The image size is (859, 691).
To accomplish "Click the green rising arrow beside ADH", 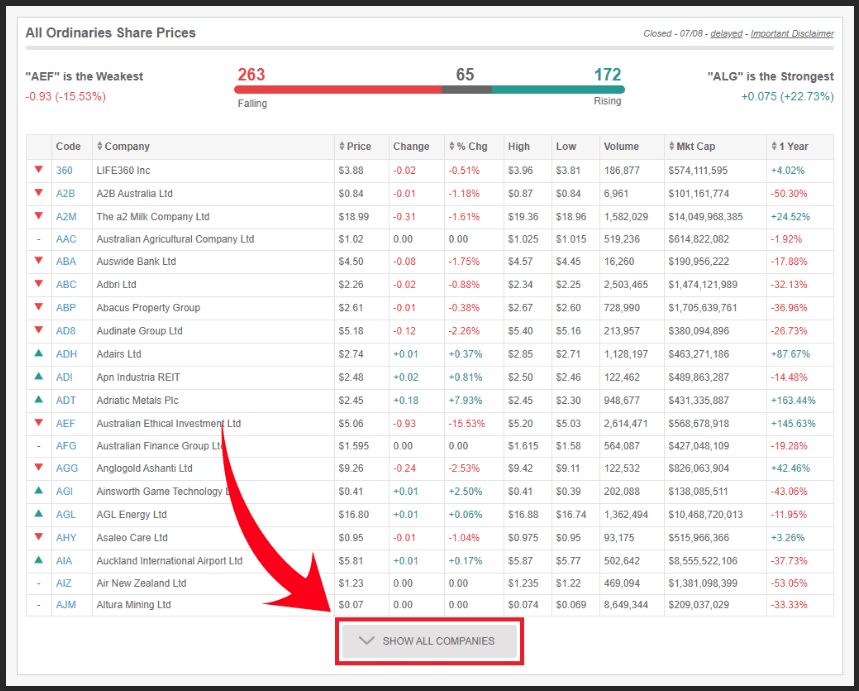I will click(38, 353).
